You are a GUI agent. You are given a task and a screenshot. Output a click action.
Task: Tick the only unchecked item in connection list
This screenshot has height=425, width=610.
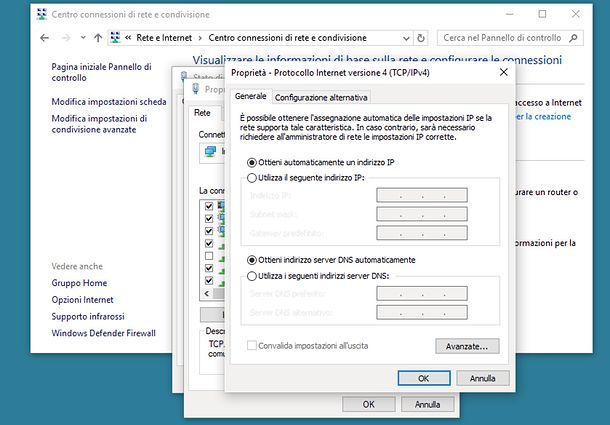click(209, 256)
